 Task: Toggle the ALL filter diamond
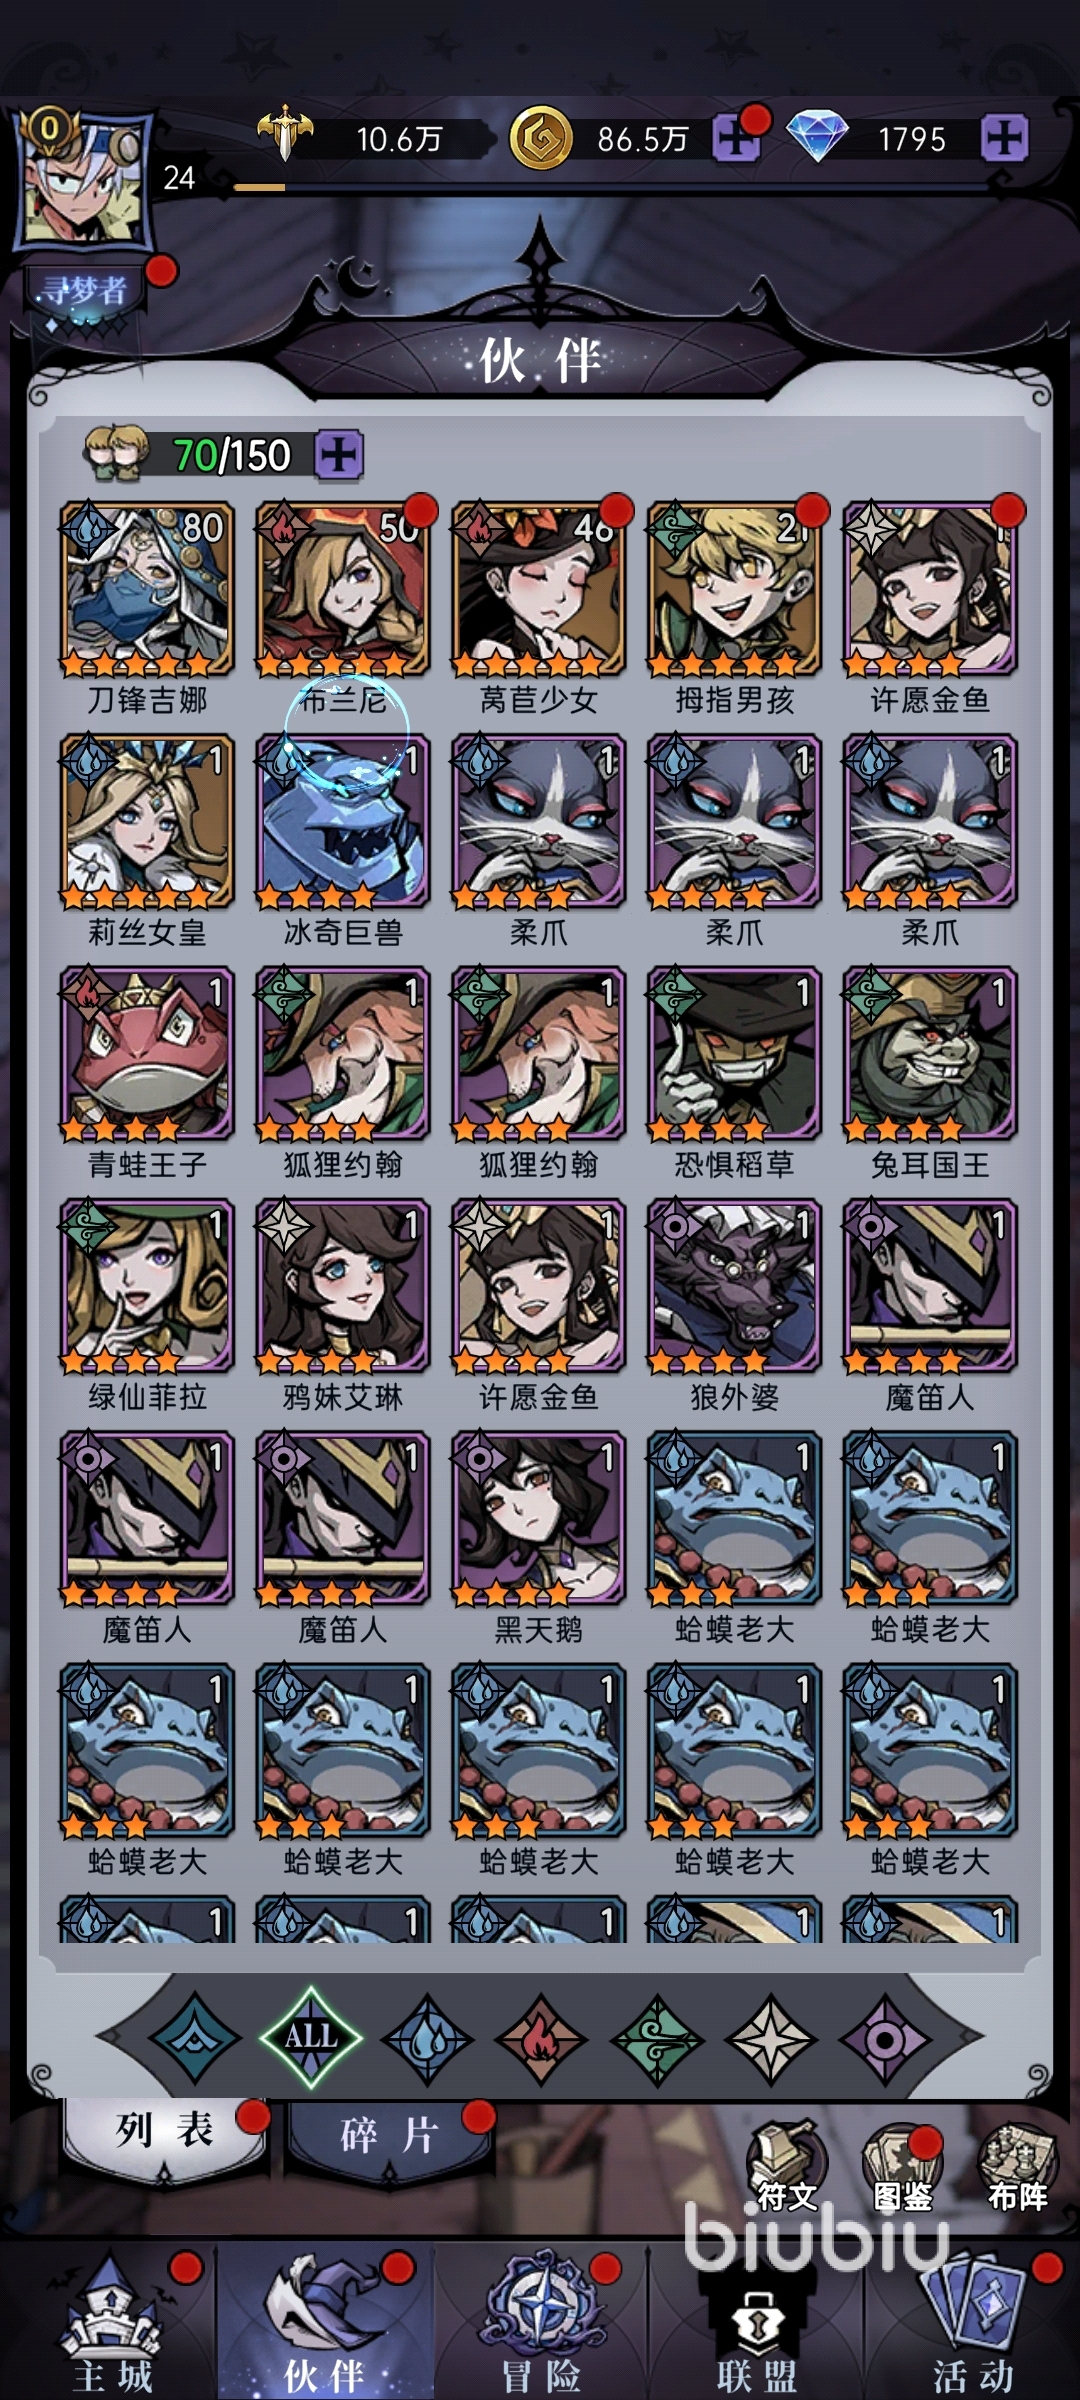pos(311,2037)
